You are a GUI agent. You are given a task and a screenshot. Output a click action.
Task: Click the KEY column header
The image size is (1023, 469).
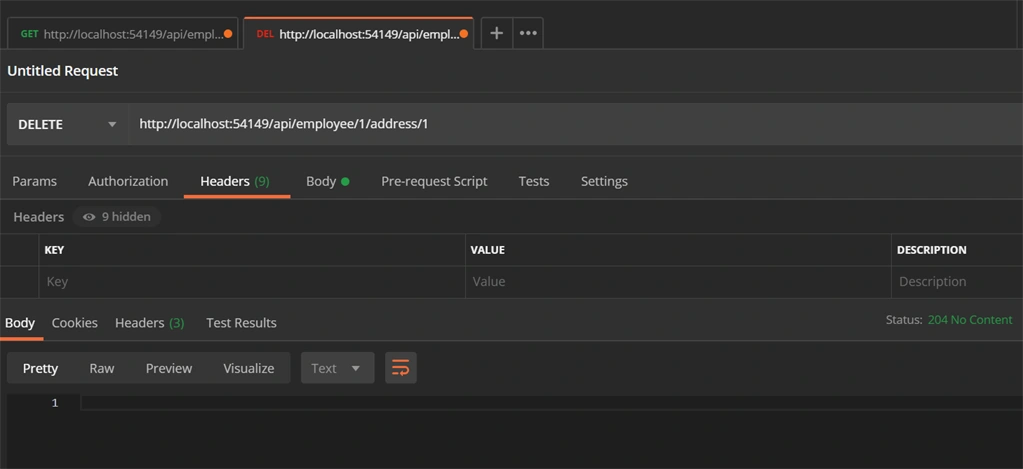54,250
